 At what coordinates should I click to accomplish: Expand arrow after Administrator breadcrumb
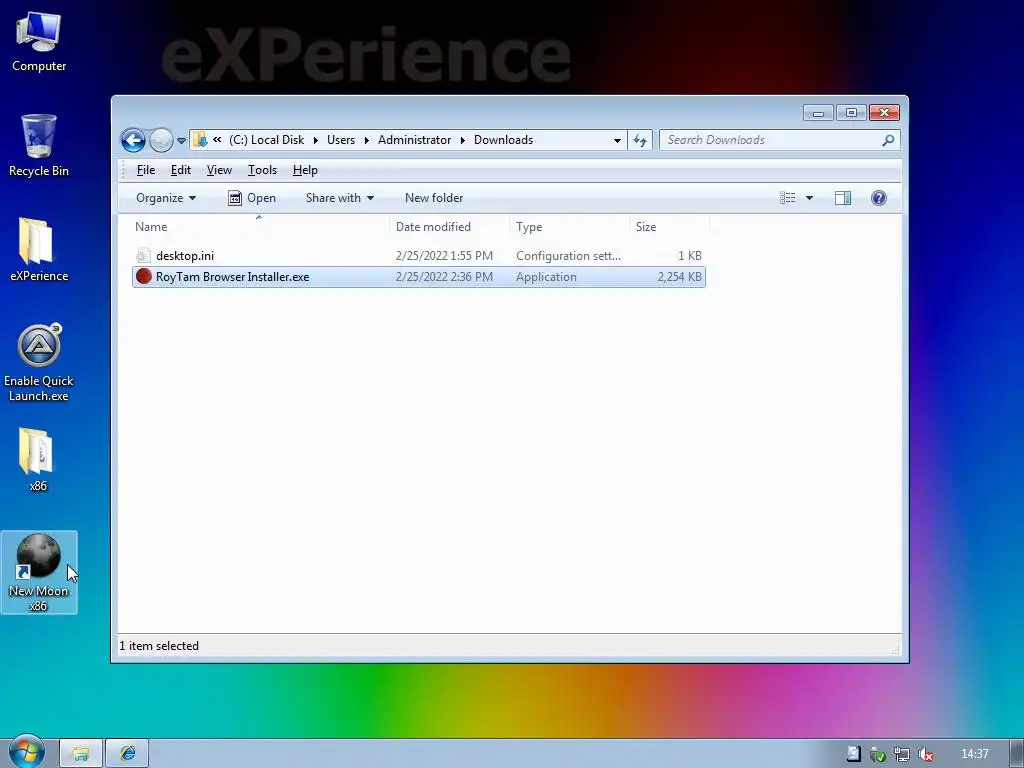pos(462,140)
